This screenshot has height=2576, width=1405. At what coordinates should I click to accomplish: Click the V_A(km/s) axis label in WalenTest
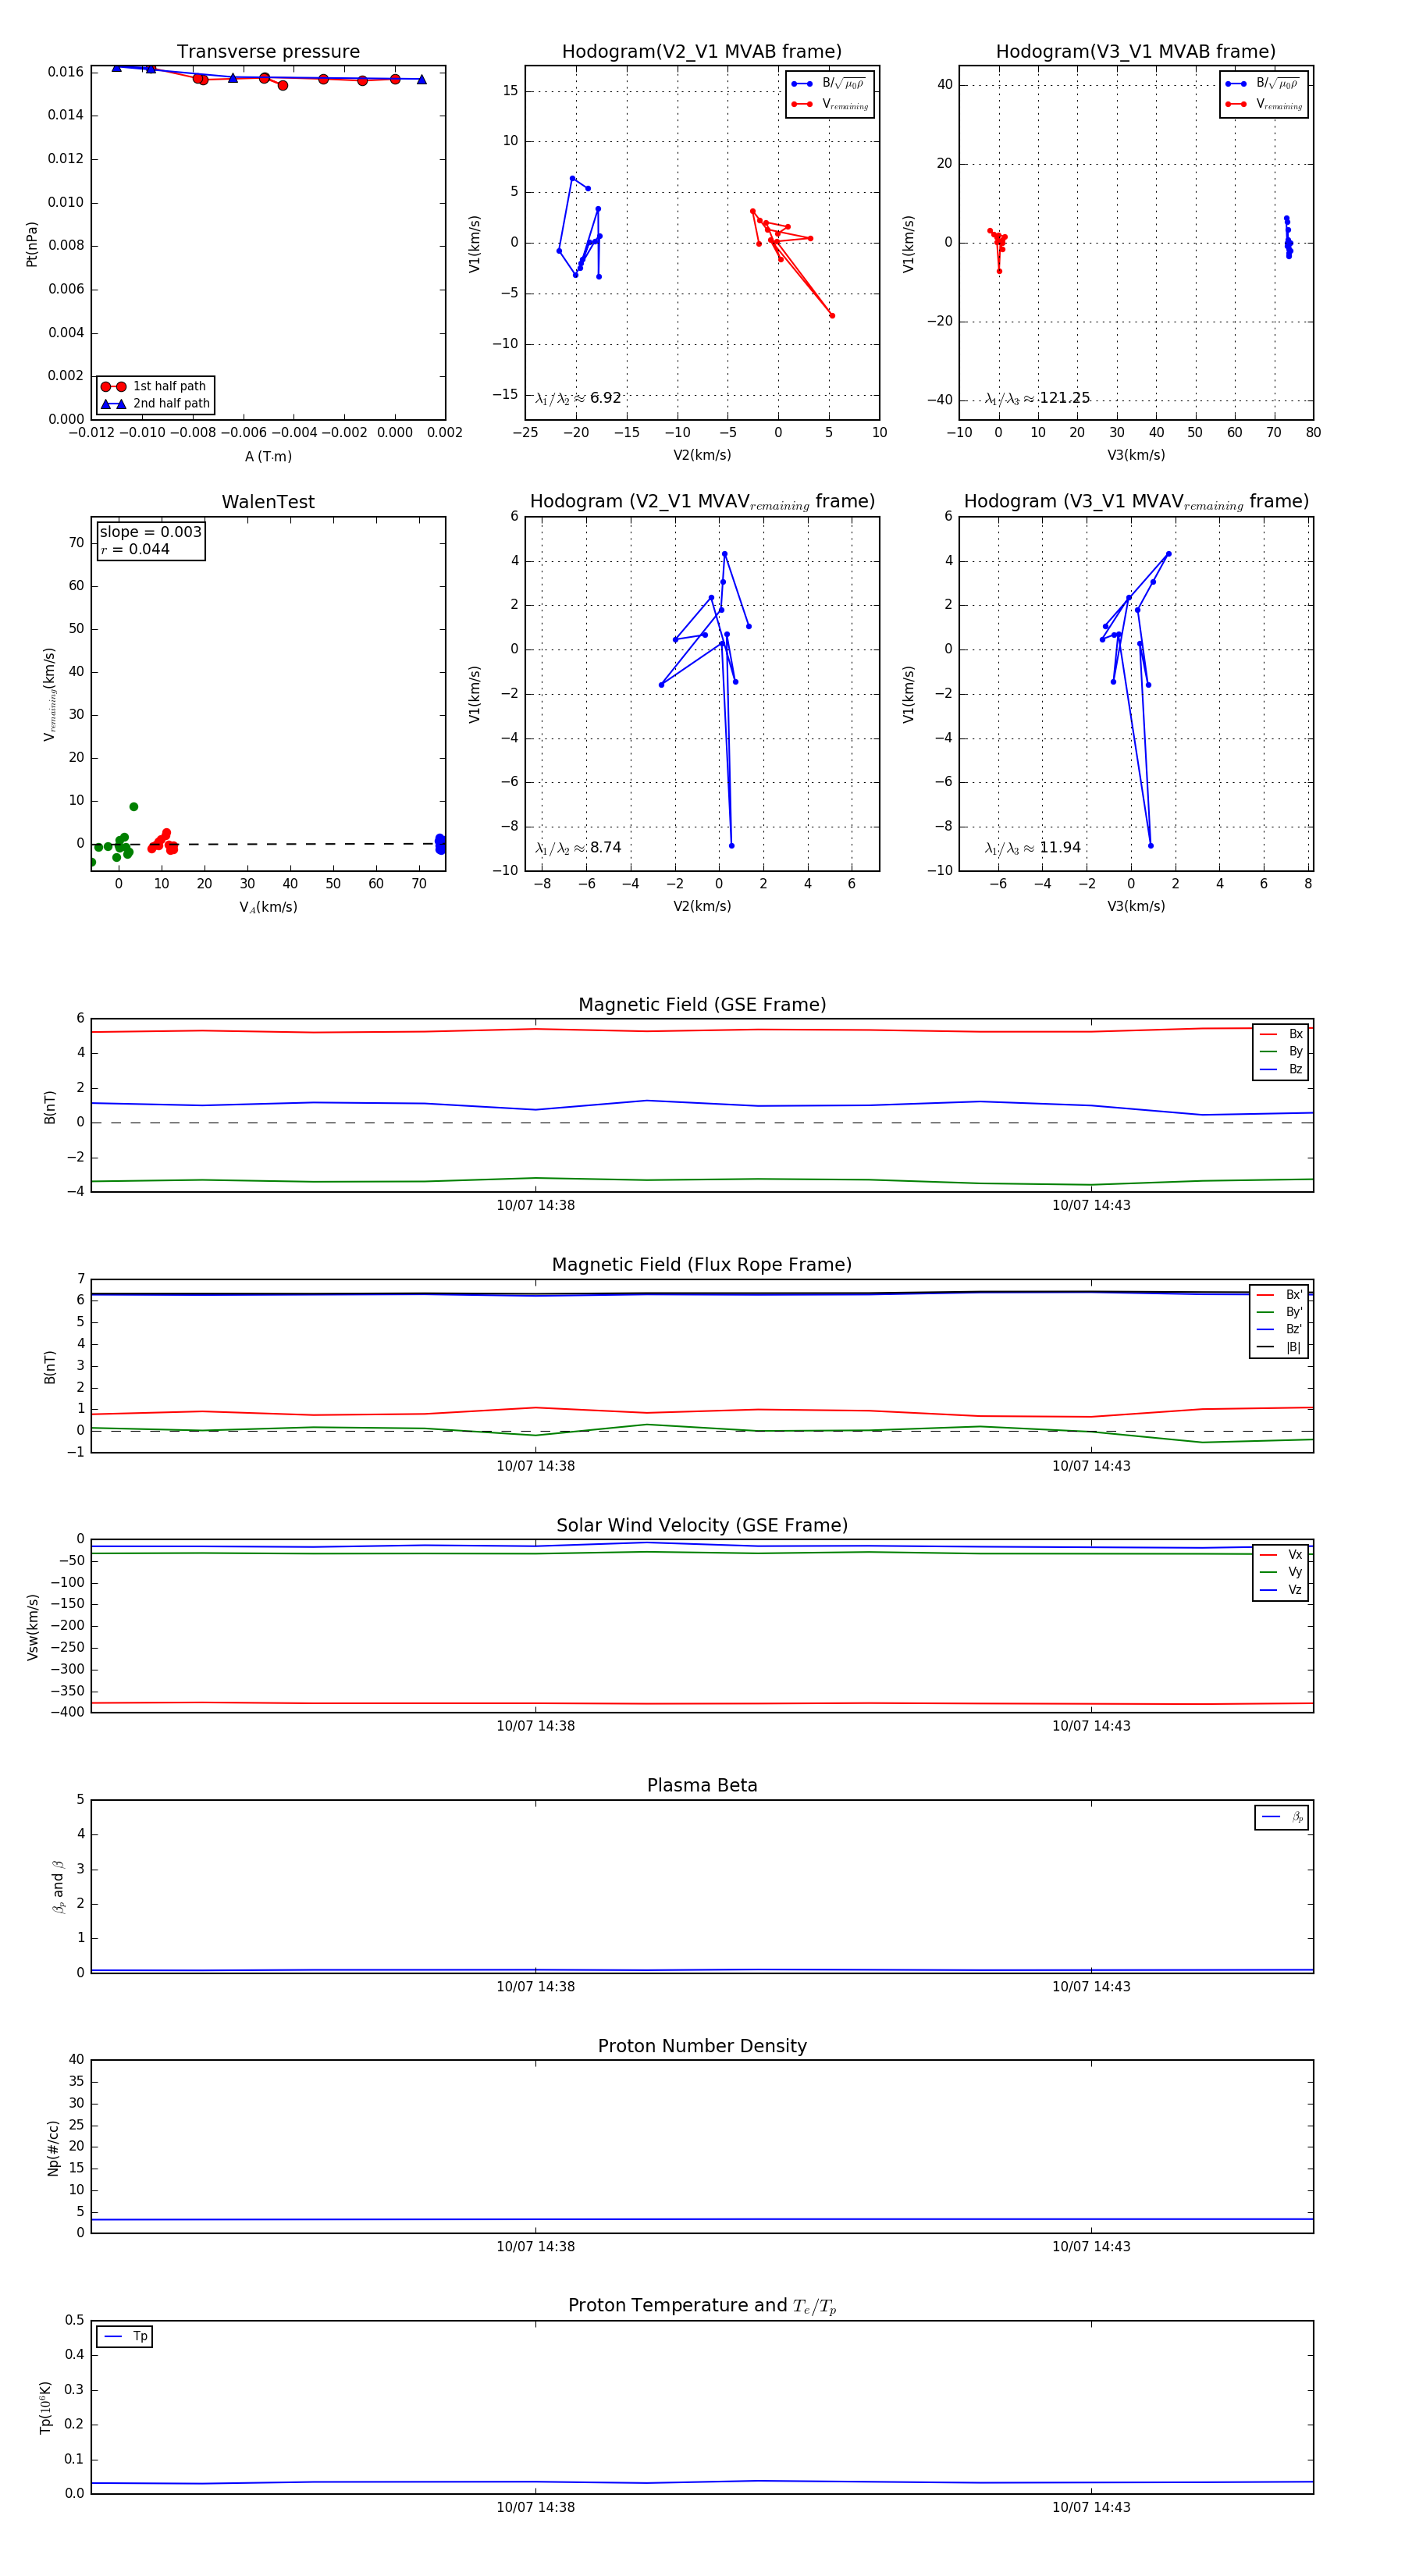pos(268,908)
